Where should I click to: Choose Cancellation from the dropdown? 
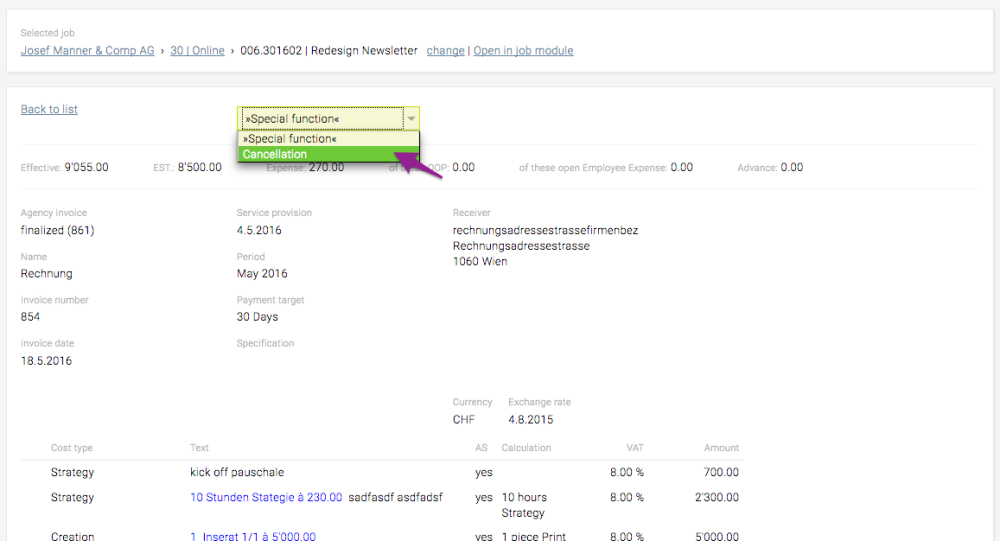tap(328, 154)
